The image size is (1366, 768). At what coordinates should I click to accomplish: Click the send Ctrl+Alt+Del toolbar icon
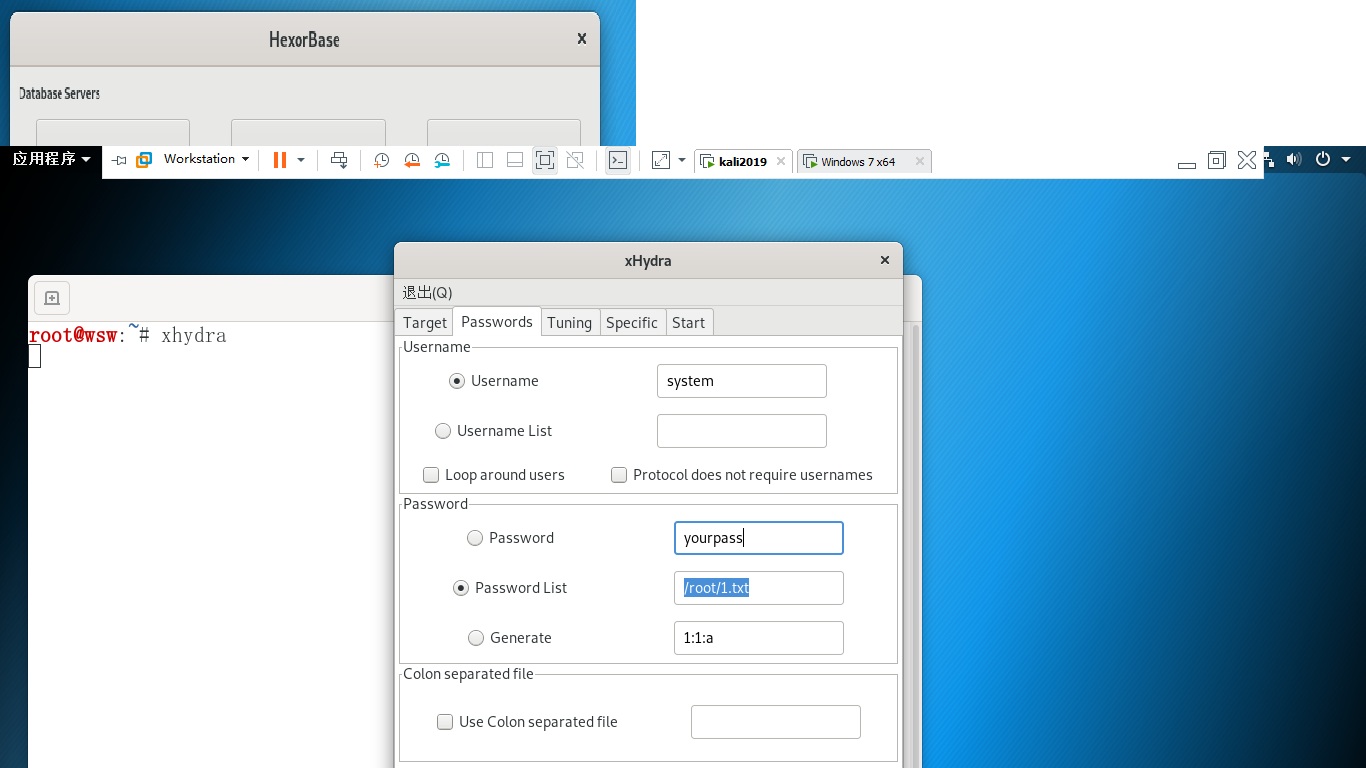(x=339, y=160)
